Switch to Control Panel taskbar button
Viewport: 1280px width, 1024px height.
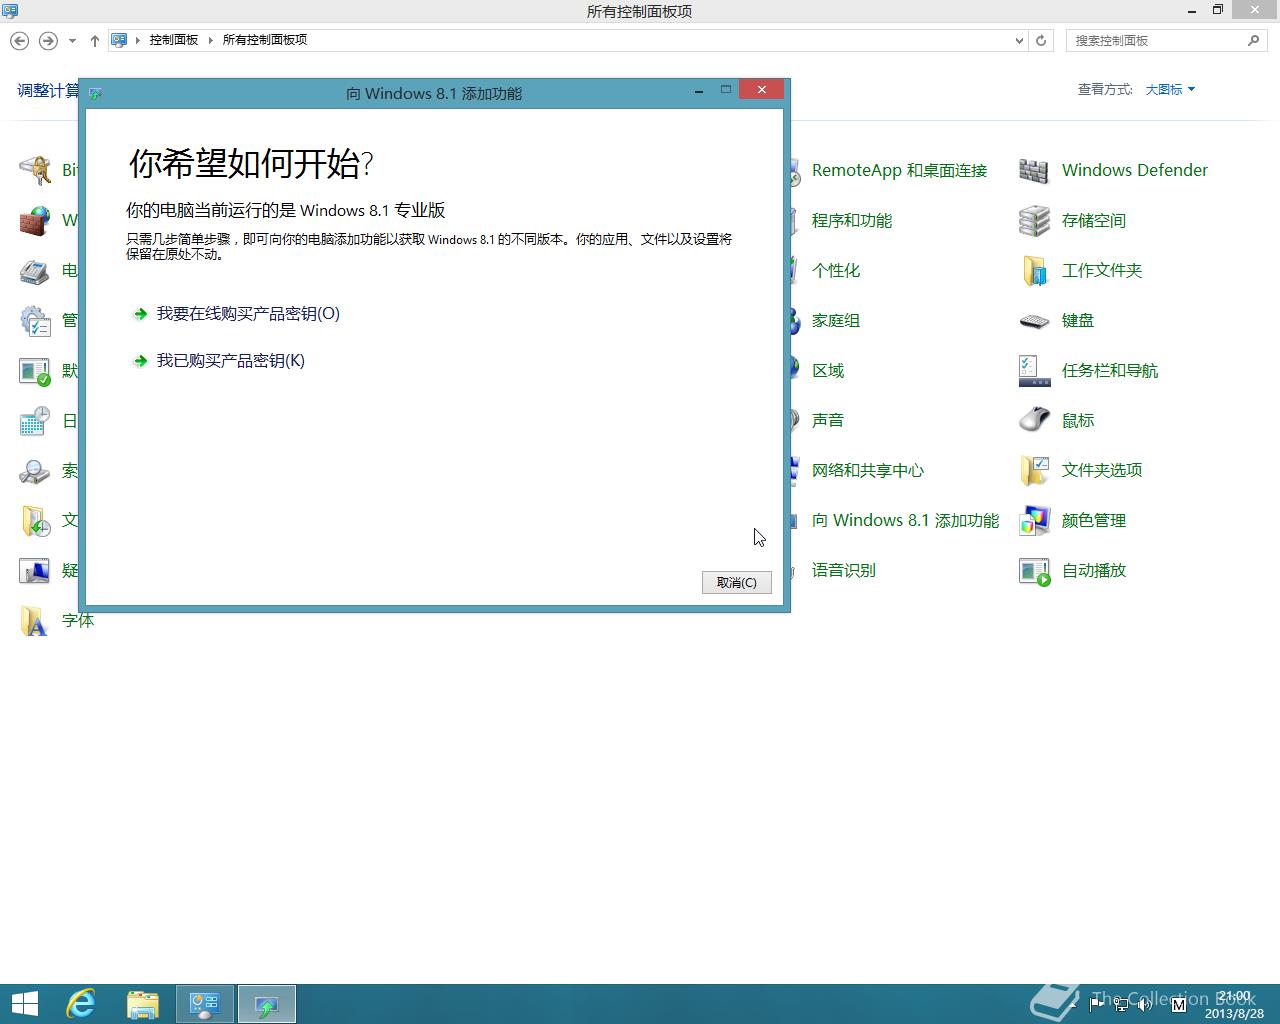click(205, 1004)
